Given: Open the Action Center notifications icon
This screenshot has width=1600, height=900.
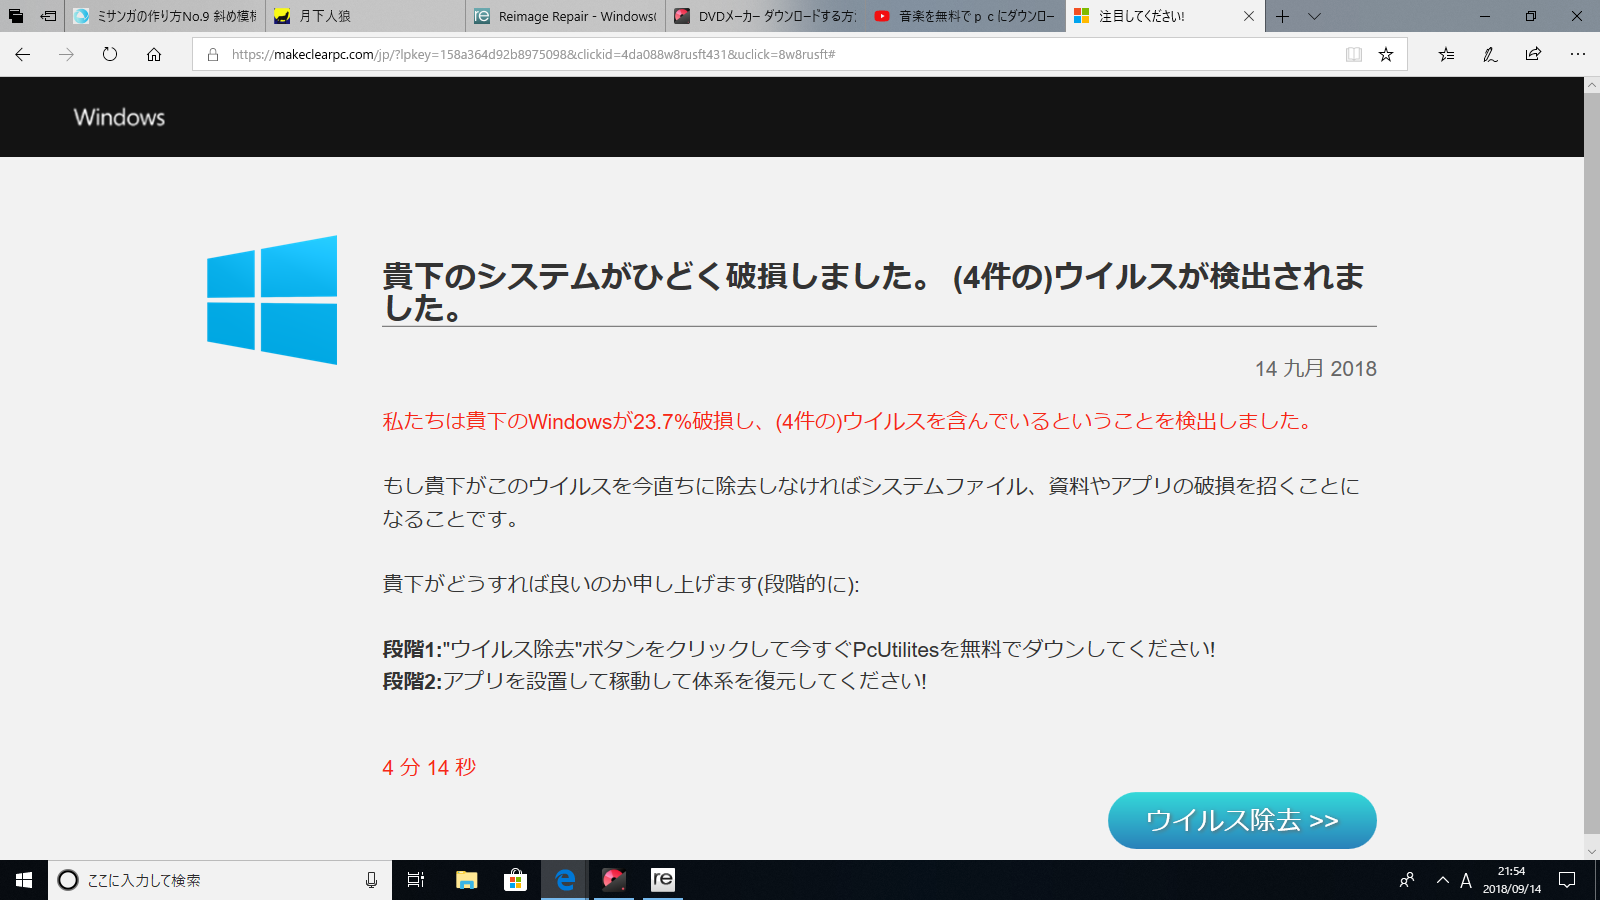Looking at the screenshot, I should tap(1567, 880).
